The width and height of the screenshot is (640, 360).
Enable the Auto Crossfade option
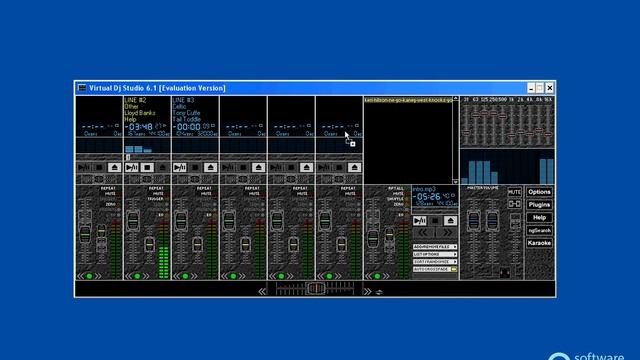point(435,269)
